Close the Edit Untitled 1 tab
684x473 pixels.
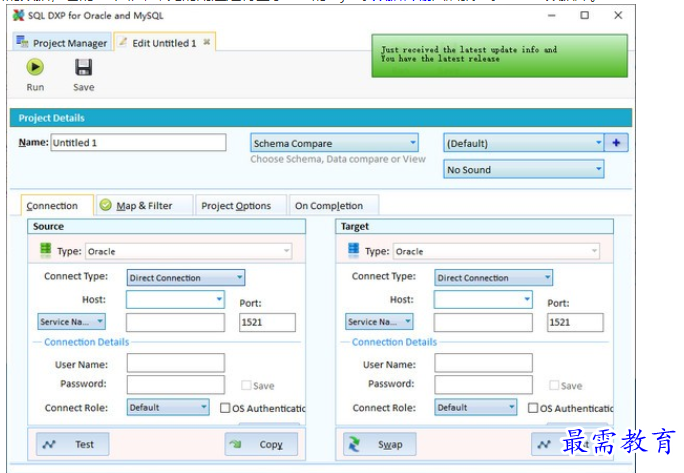point(207,42)
